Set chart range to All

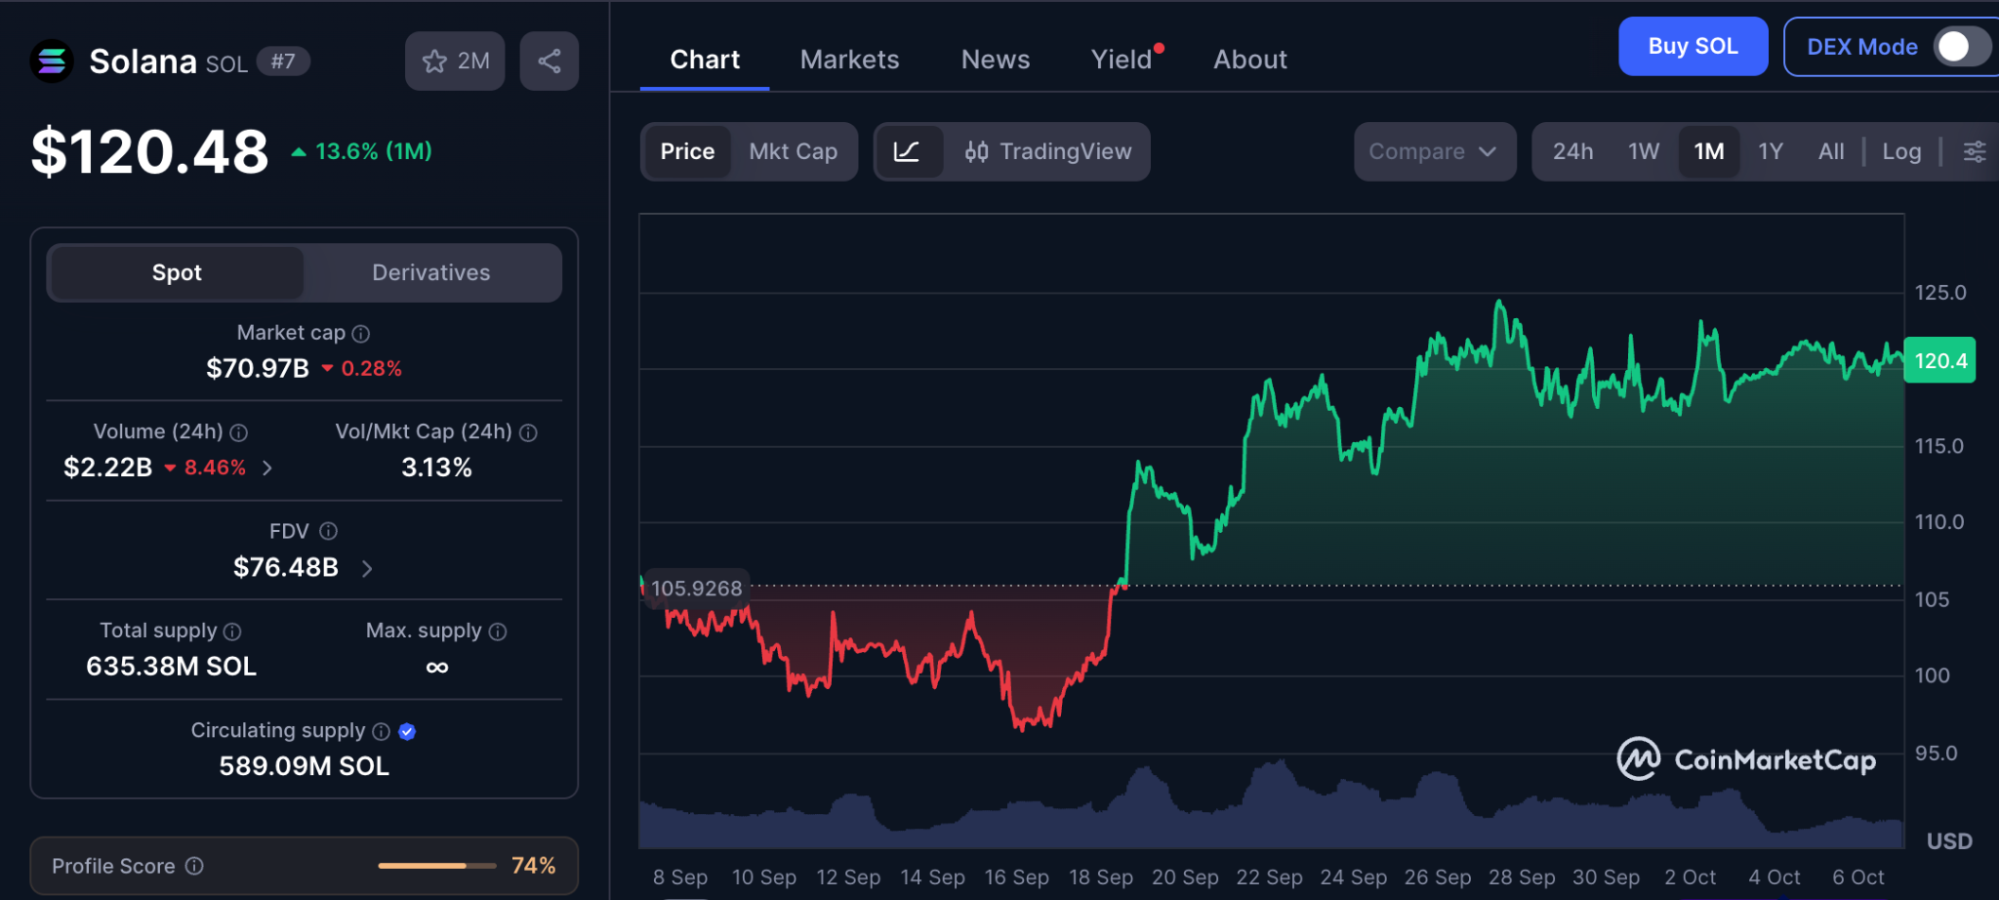(x=1831, y=152)
